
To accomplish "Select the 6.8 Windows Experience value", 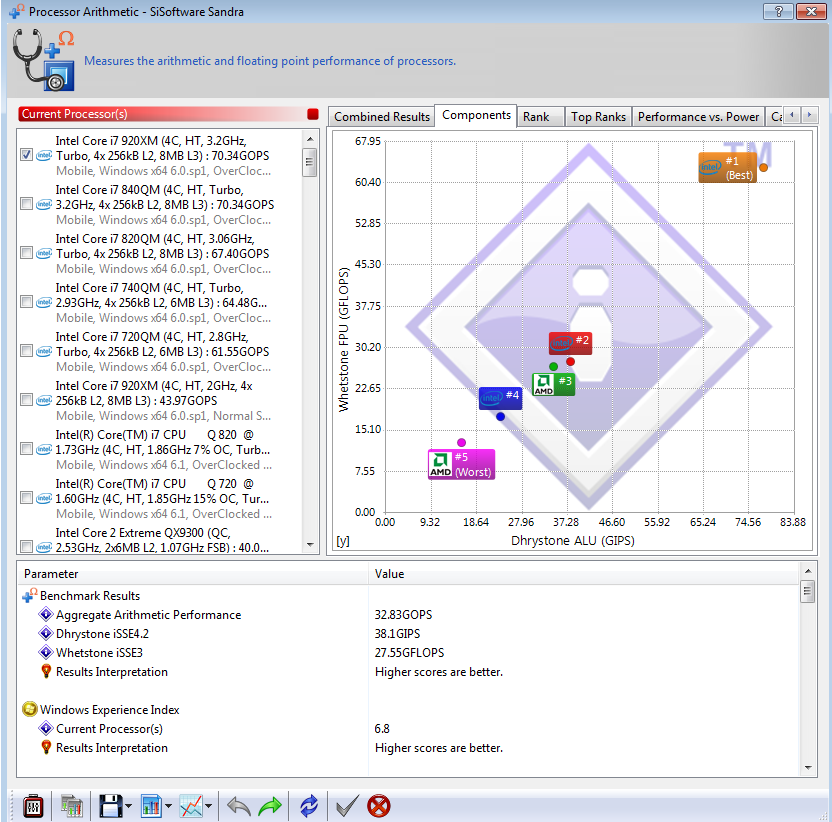I will click(x=382, y=729).
